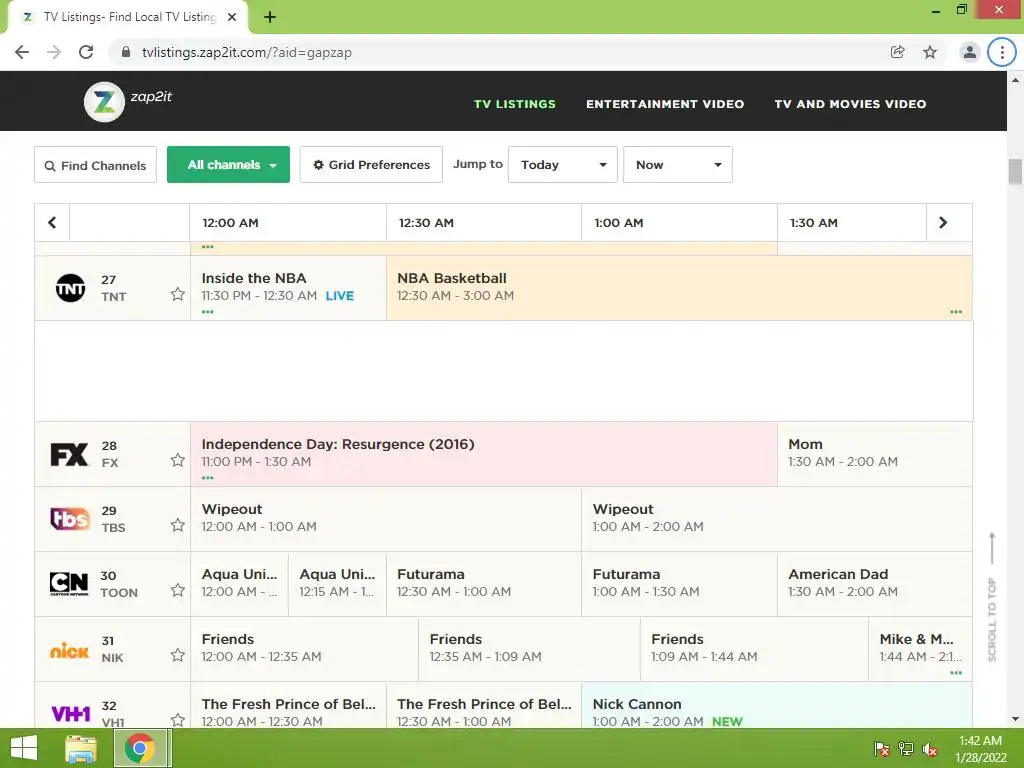Screen dimensions: 1024x768
Task: Close the TV Listings tab
Action: (x=232, y=17)
